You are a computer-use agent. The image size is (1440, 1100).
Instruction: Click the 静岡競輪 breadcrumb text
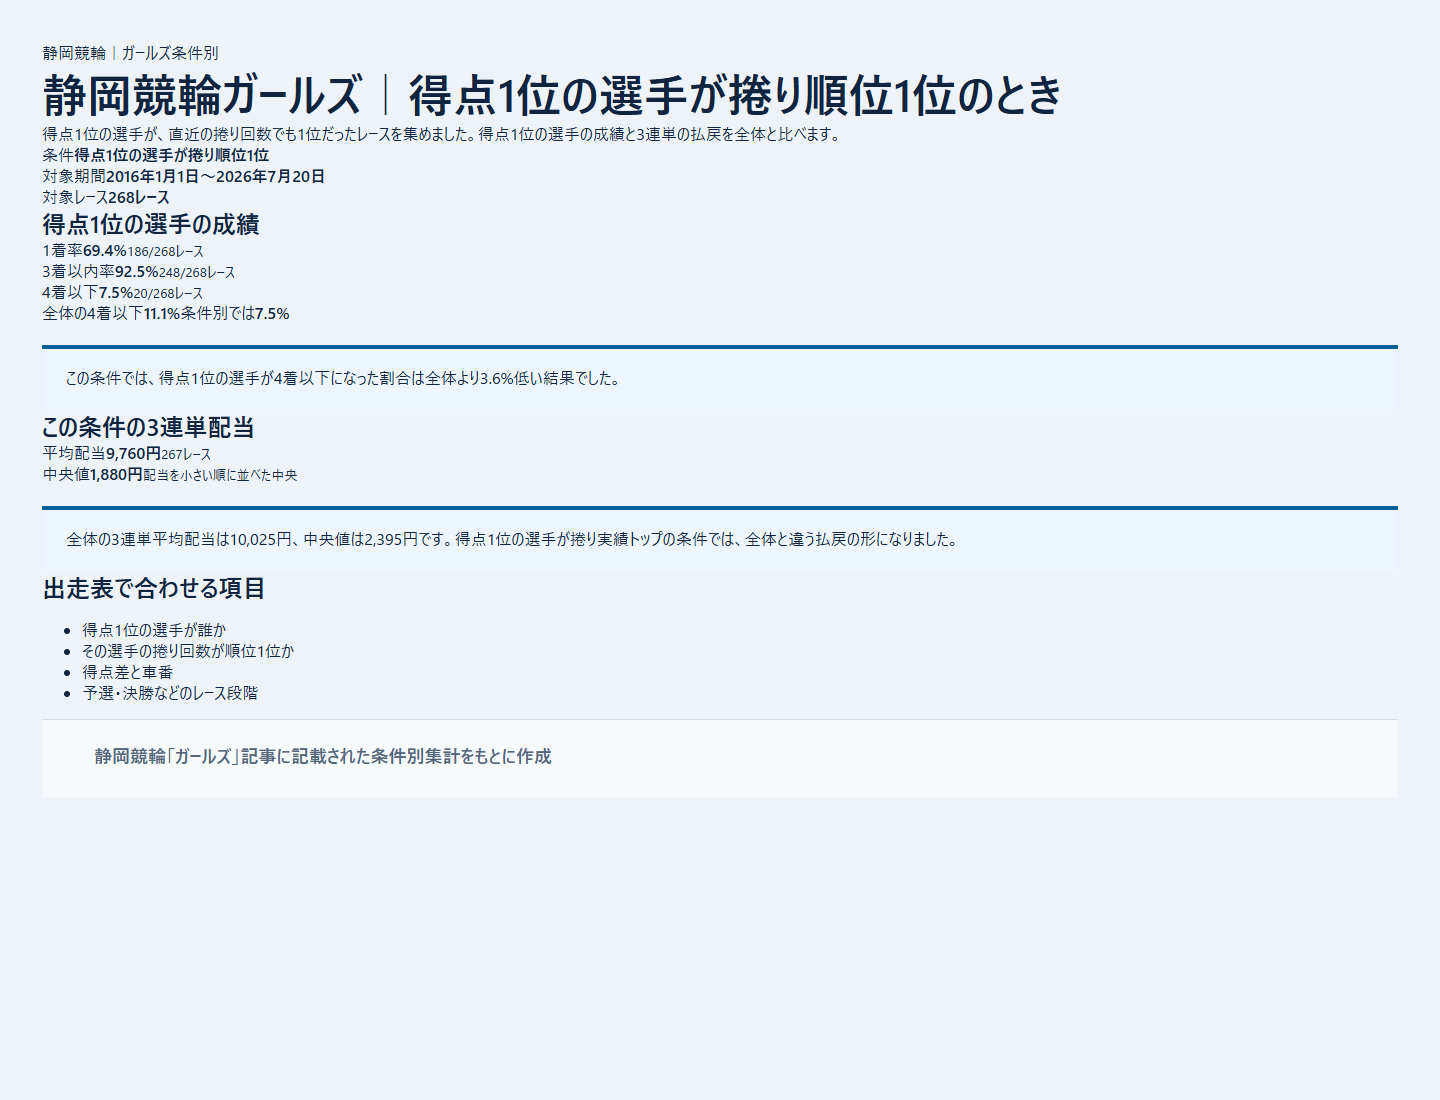pyautogui.click(x=74, y=53)
